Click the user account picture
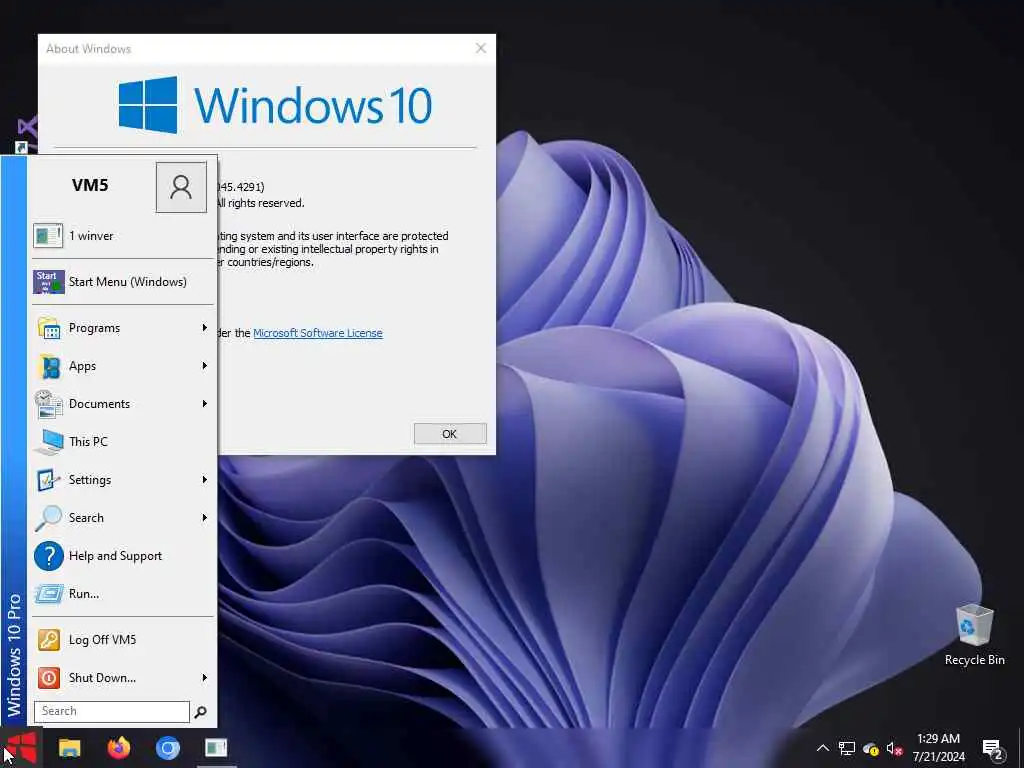The image size is (1024, 768). pyautogui.click(x=181, y=187)
